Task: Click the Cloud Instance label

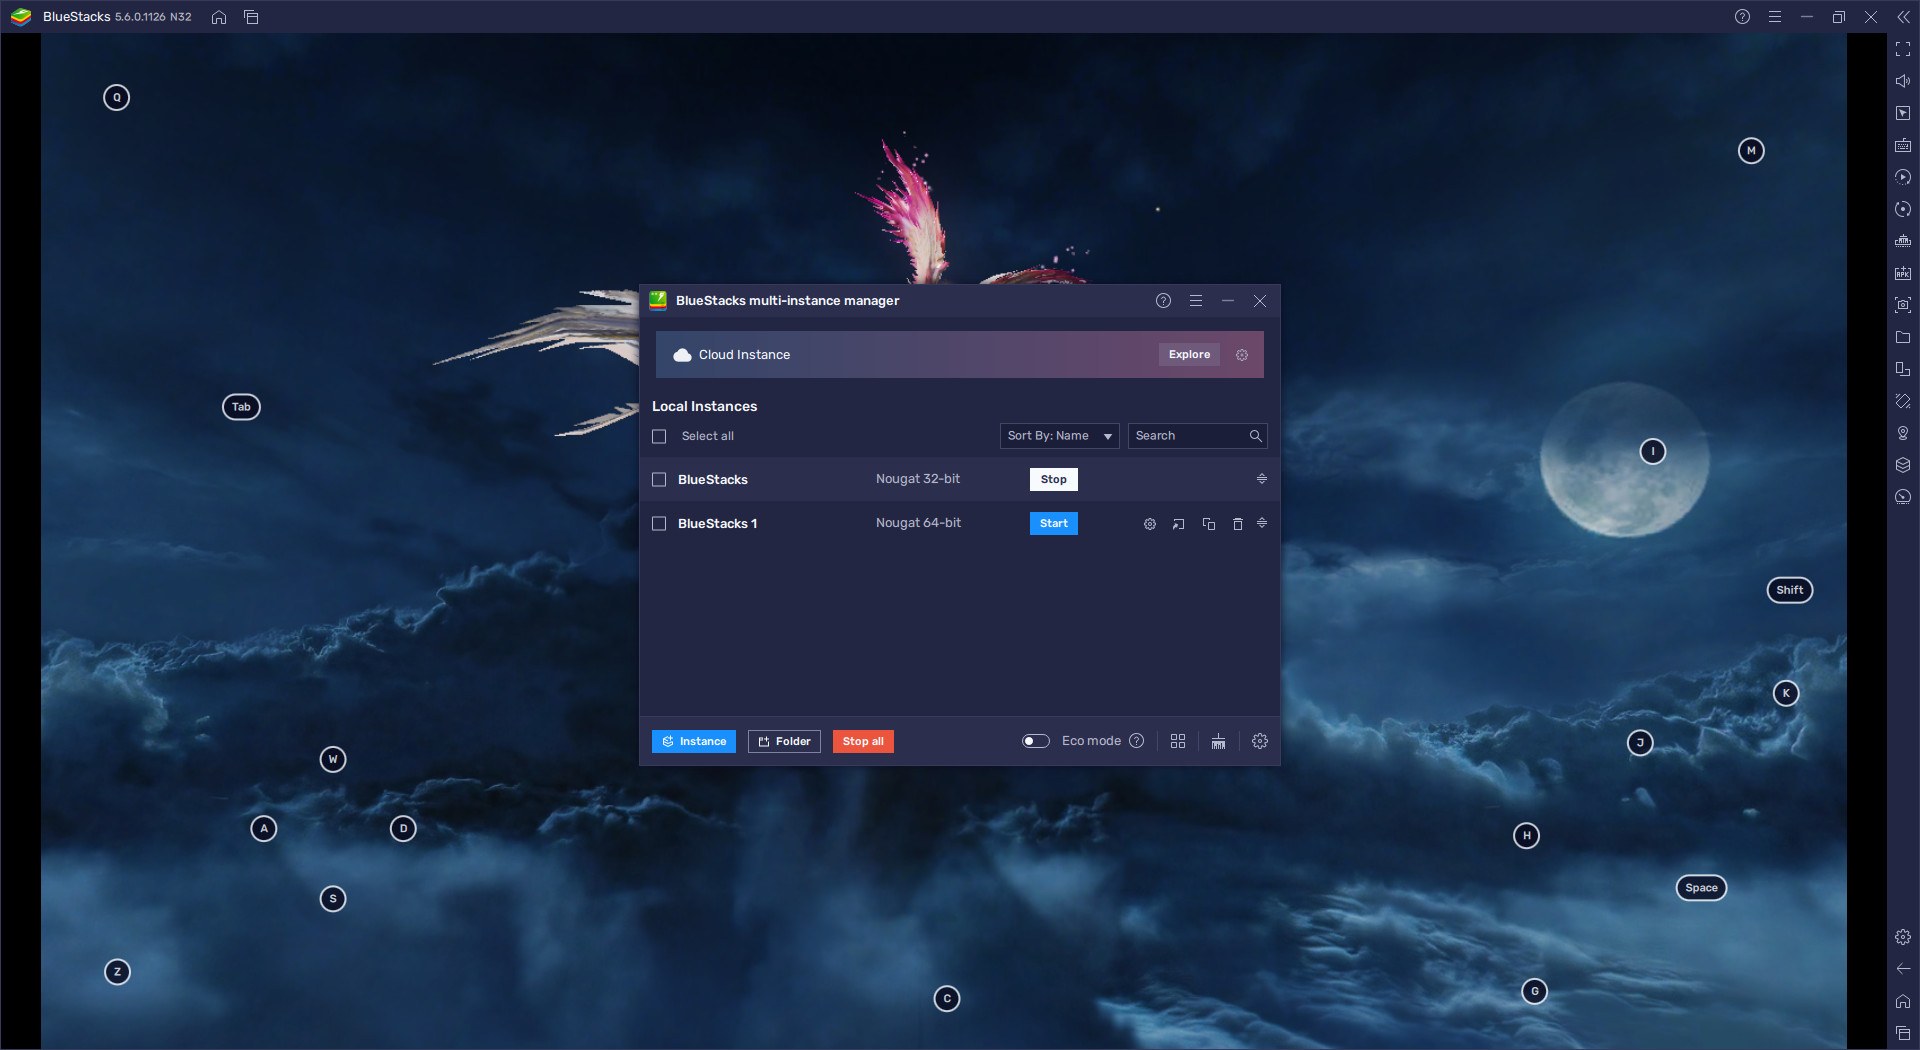Action: coord(744,355)
